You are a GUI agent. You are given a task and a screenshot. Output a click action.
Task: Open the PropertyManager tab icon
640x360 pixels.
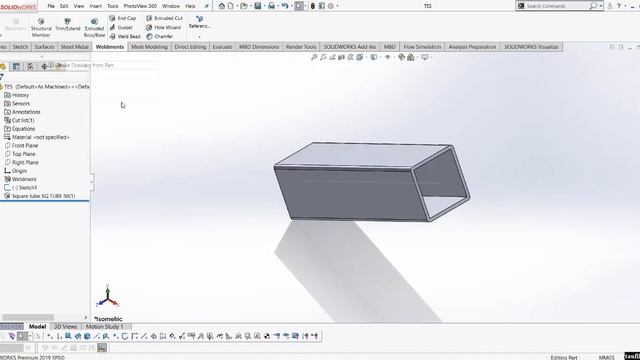pyautogui.click(x=16, y=67)
